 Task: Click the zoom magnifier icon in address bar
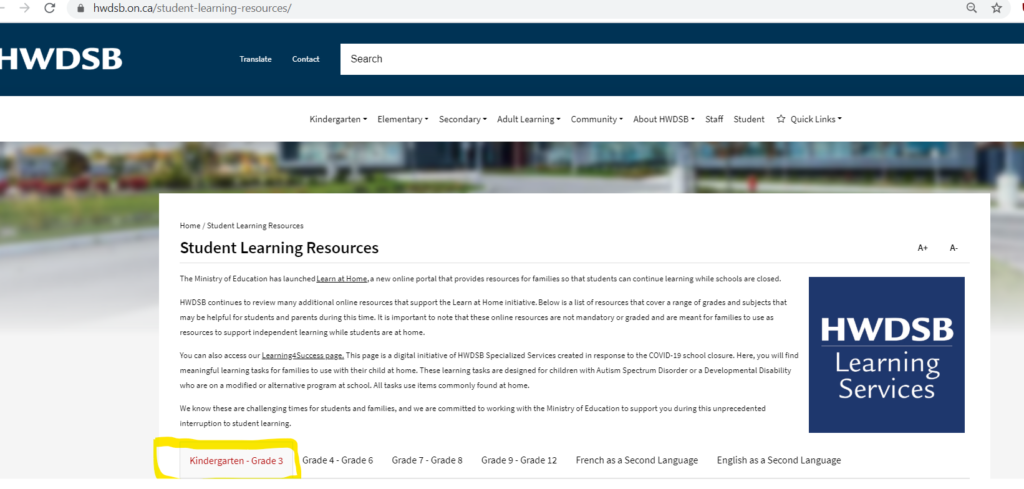[971, 8]
